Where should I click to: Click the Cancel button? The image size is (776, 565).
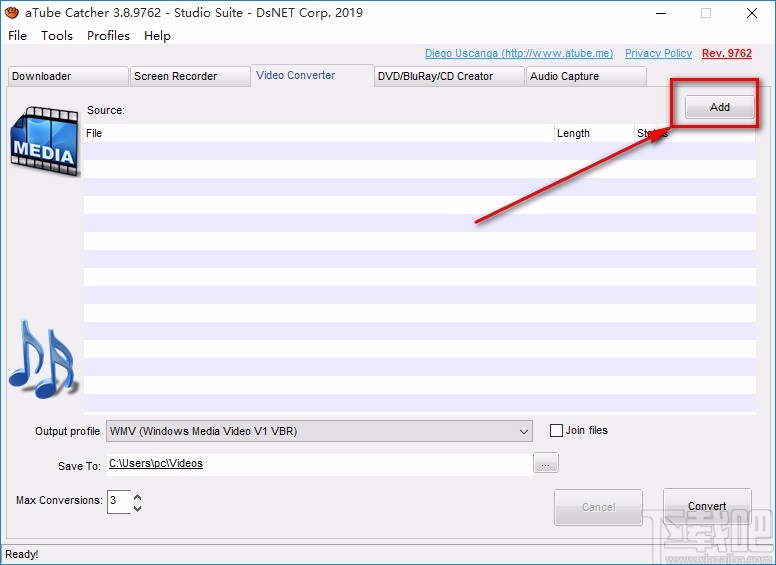(x=598, y=507)
